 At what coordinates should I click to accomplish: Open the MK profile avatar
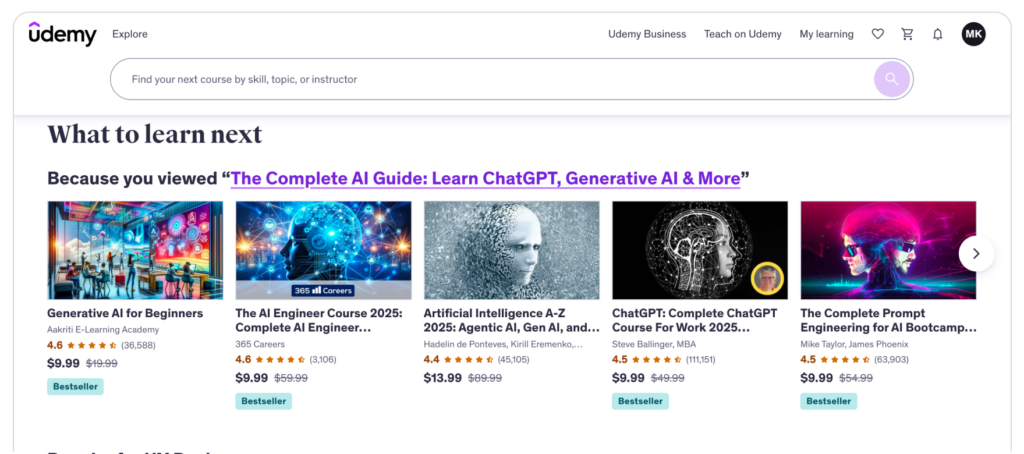973,34
